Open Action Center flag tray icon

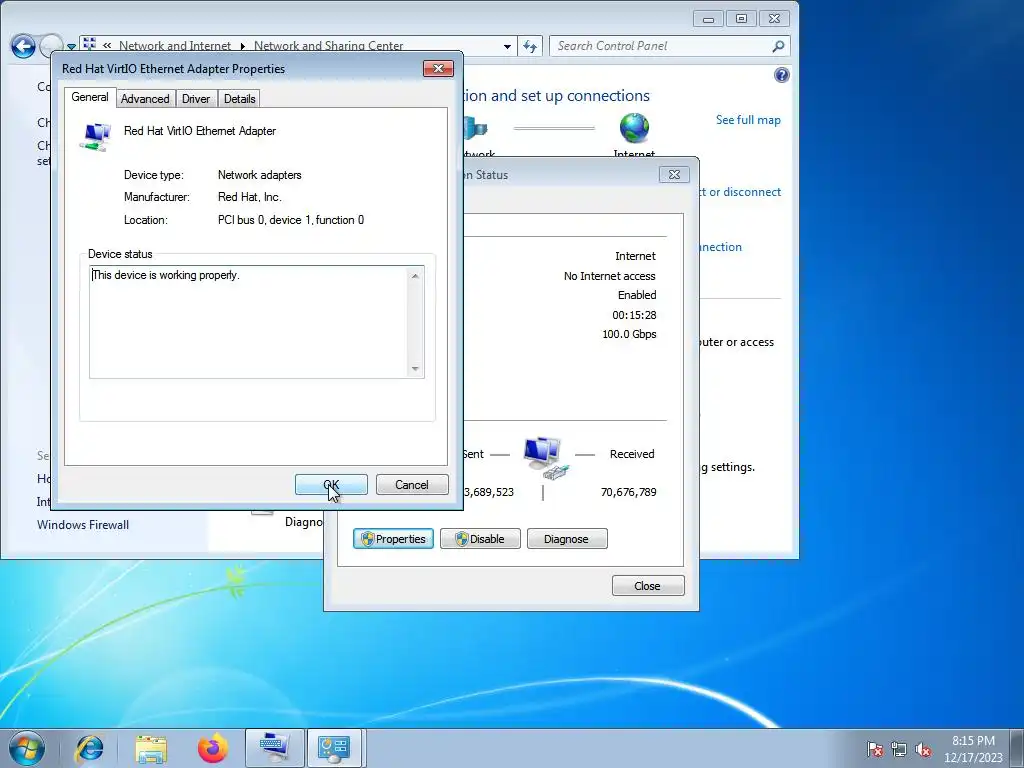875,749
